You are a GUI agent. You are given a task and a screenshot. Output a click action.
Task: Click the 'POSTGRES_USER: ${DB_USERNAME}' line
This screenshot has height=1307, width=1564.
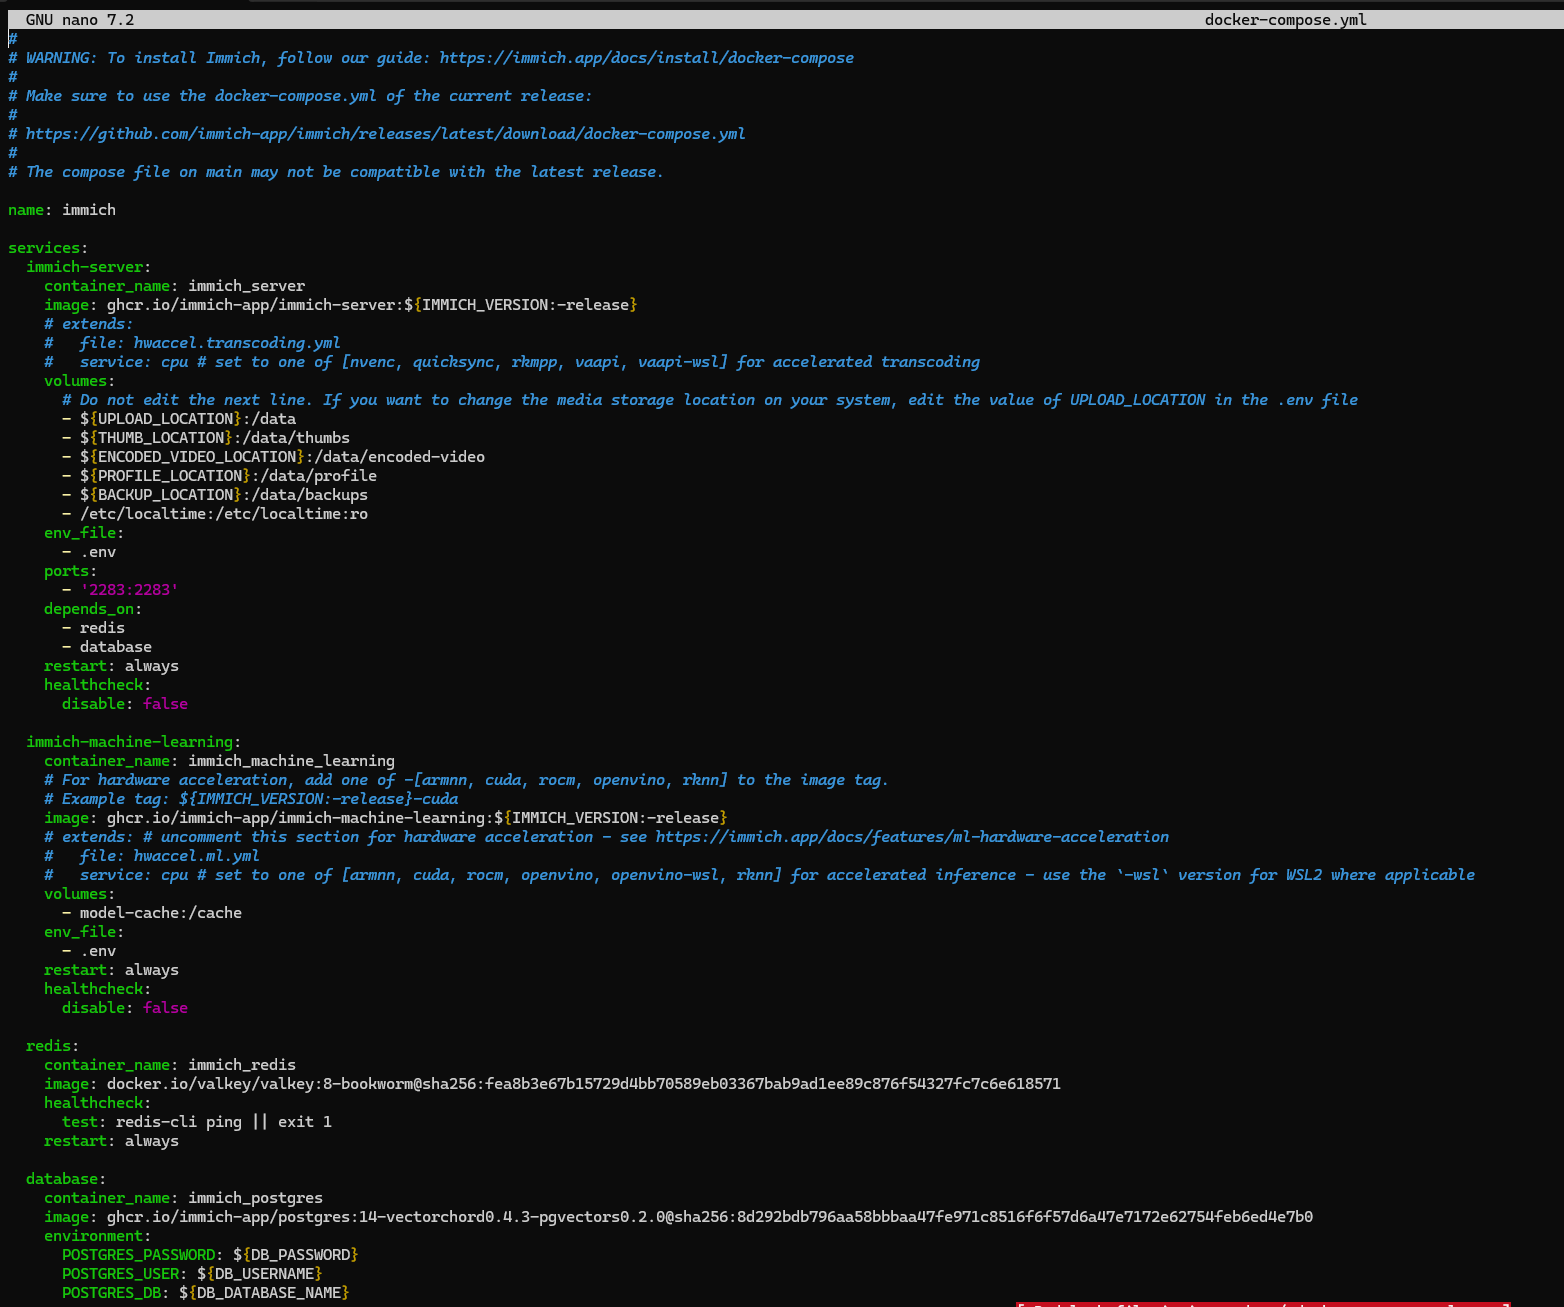(x=192, y=1274)
